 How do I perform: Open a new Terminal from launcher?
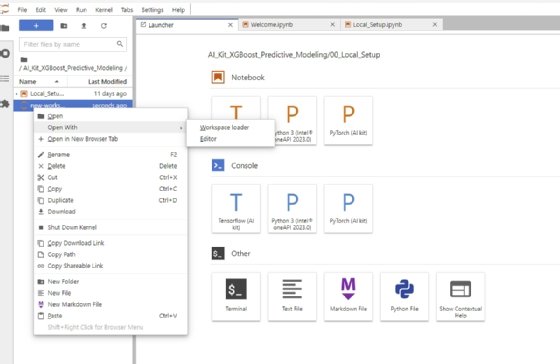[x=236, y=297]
